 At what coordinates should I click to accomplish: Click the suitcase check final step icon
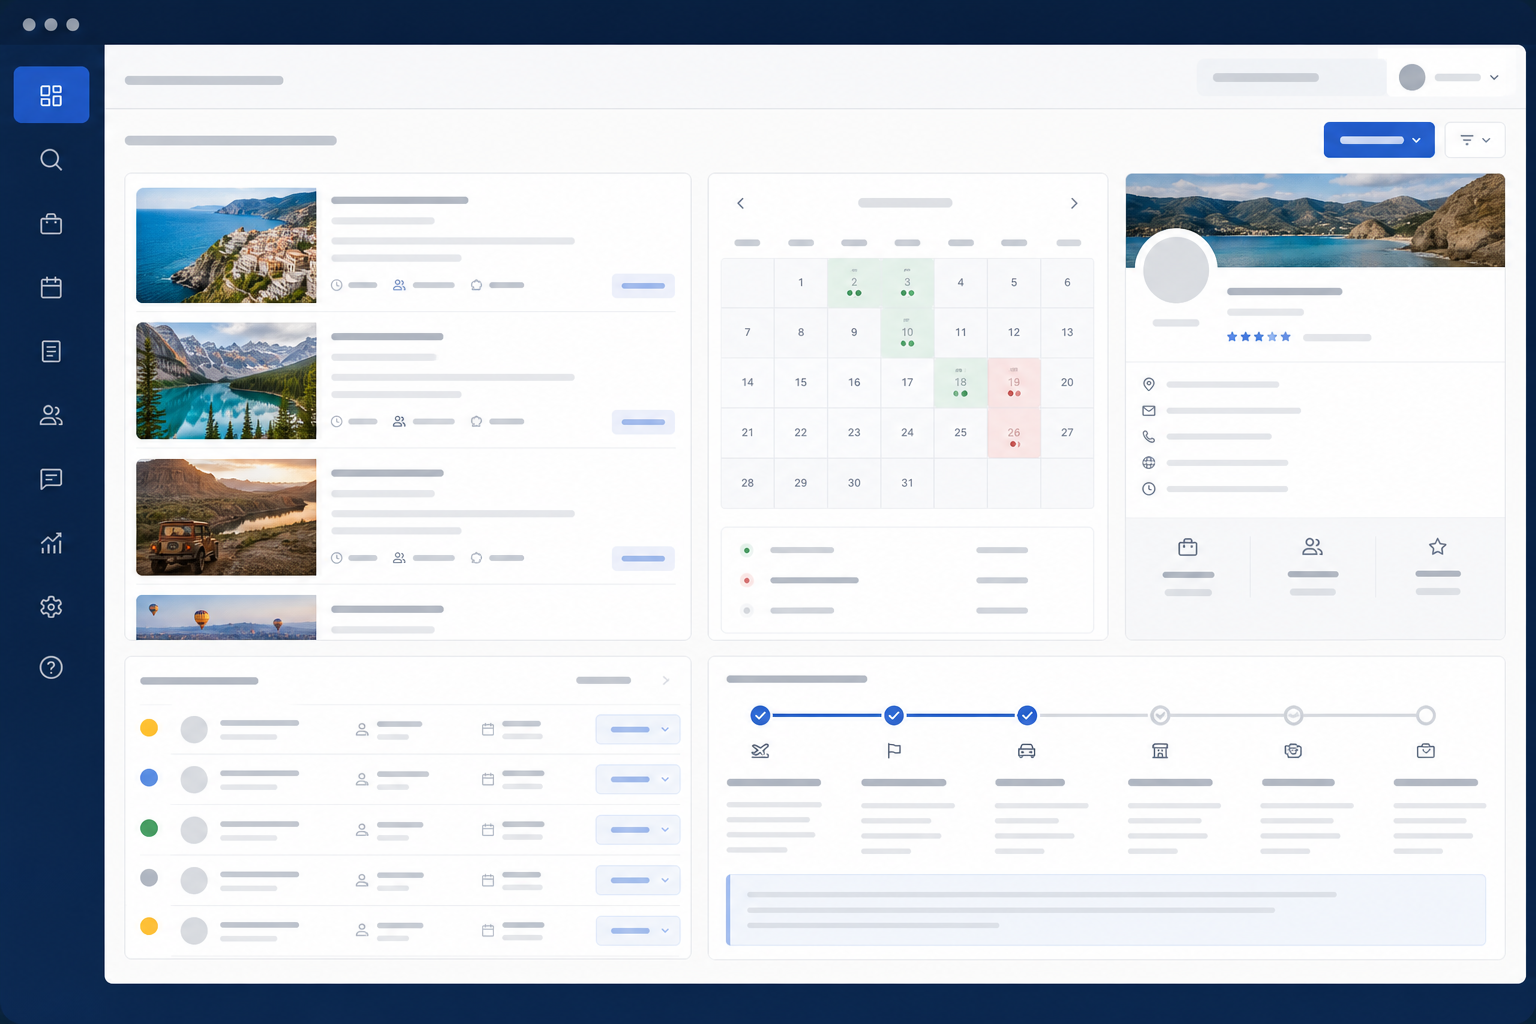pos(1426,751)
